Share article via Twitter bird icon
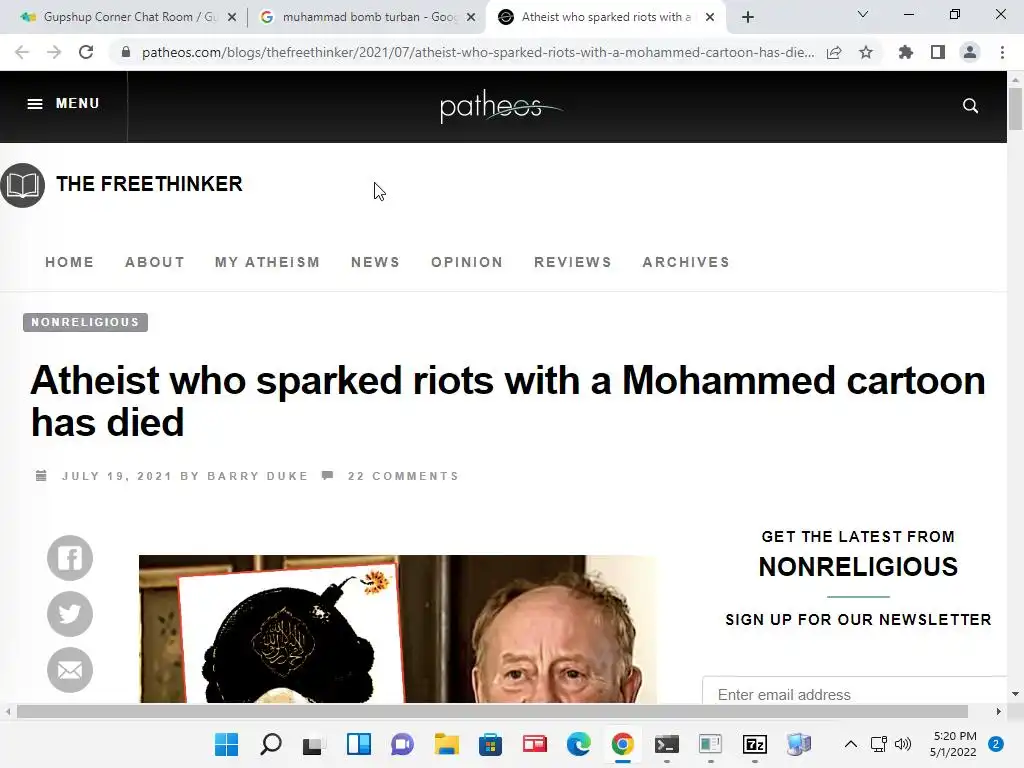Viewport: 1024px width, 768px height. tap(70, 614)
